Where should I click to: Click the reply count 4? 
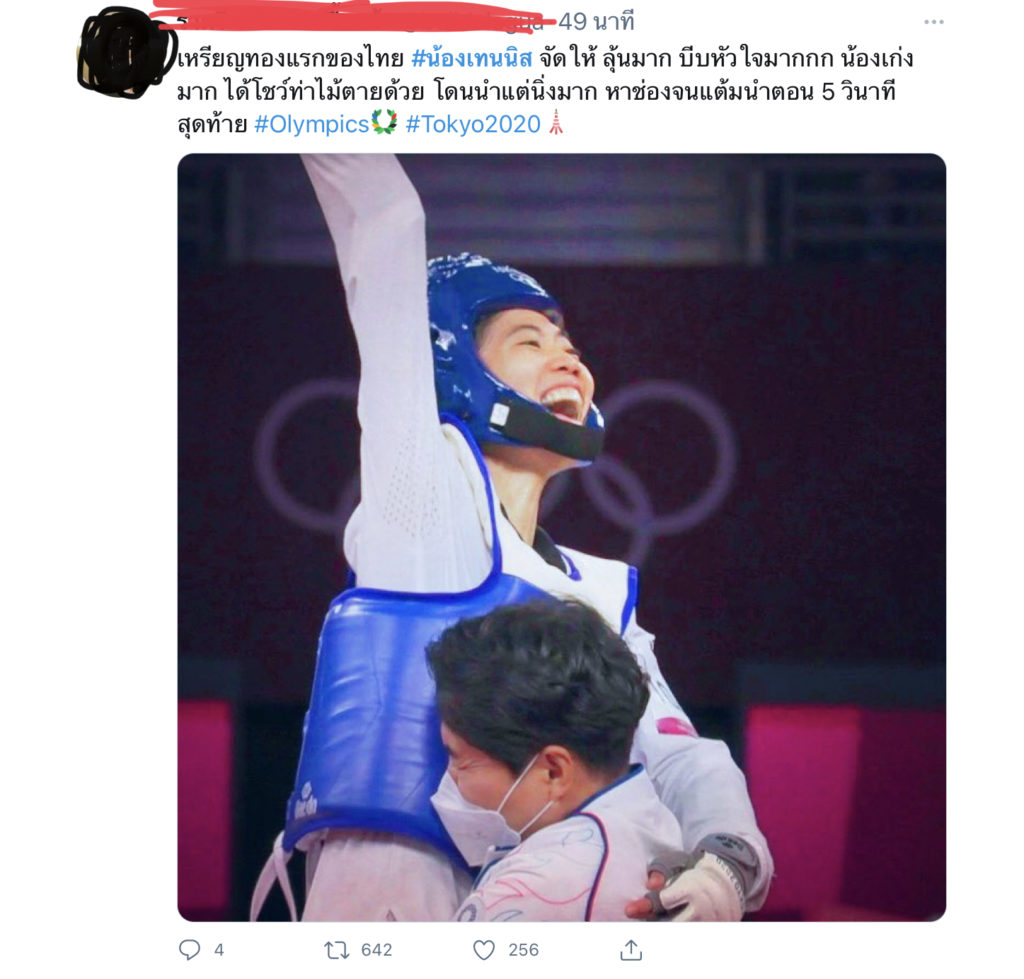(219, 950)
